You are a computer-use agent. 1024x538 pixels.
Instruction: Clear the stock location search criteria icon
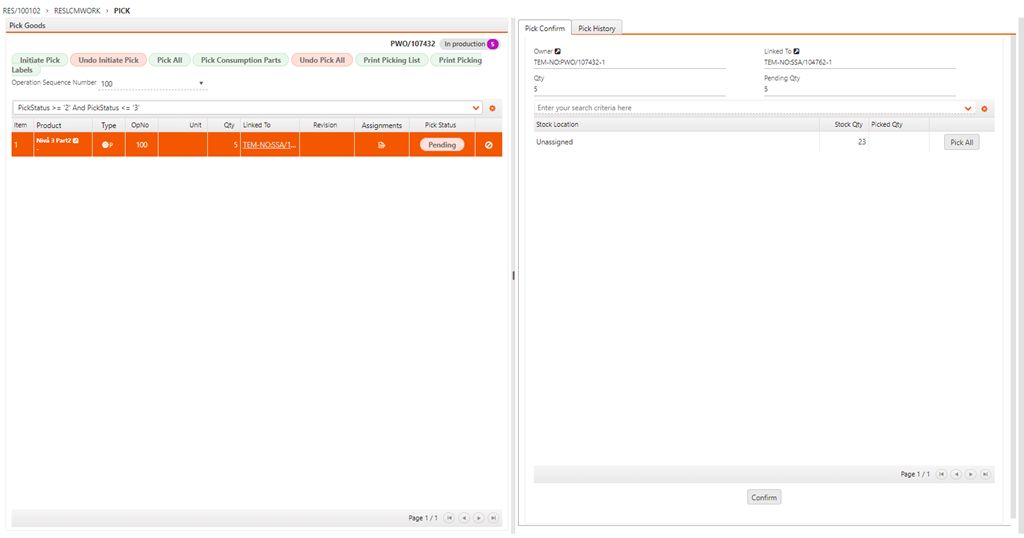[x=984, y=108]
